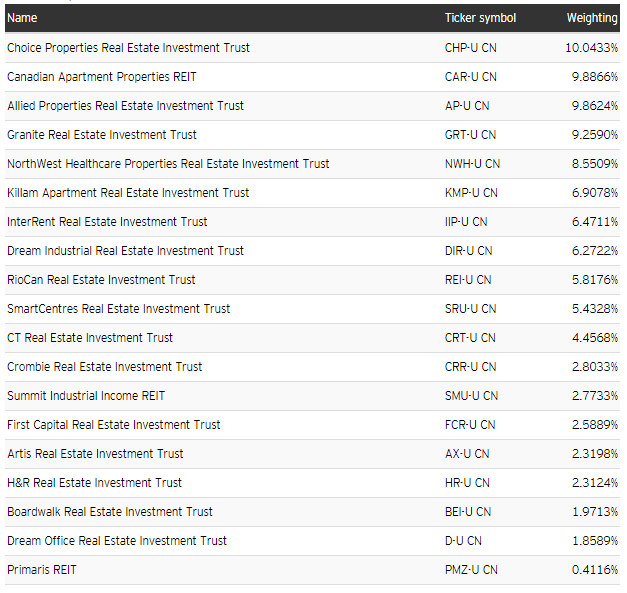This screenshot has width=627, height=593.
Task: Click weighting value 5.4328%
Action: tap(595, 309)
